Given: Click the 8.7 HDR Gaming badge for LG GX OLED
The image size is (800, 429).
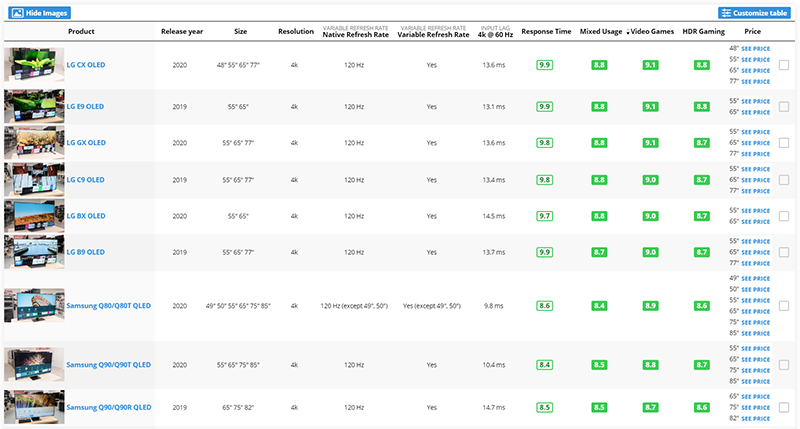Looking at the screenshot, I should click(702, 143).
